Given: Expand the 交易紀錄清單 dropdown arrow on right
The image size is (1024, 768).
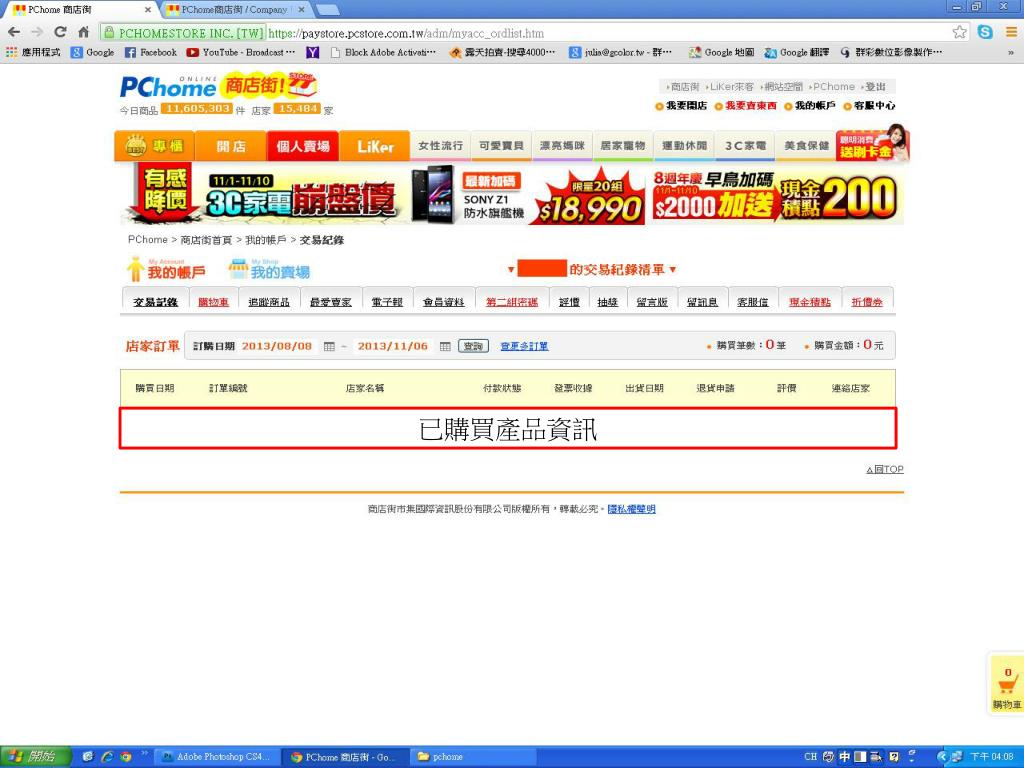Looking at the screenshot, I should tap(673, 270).
